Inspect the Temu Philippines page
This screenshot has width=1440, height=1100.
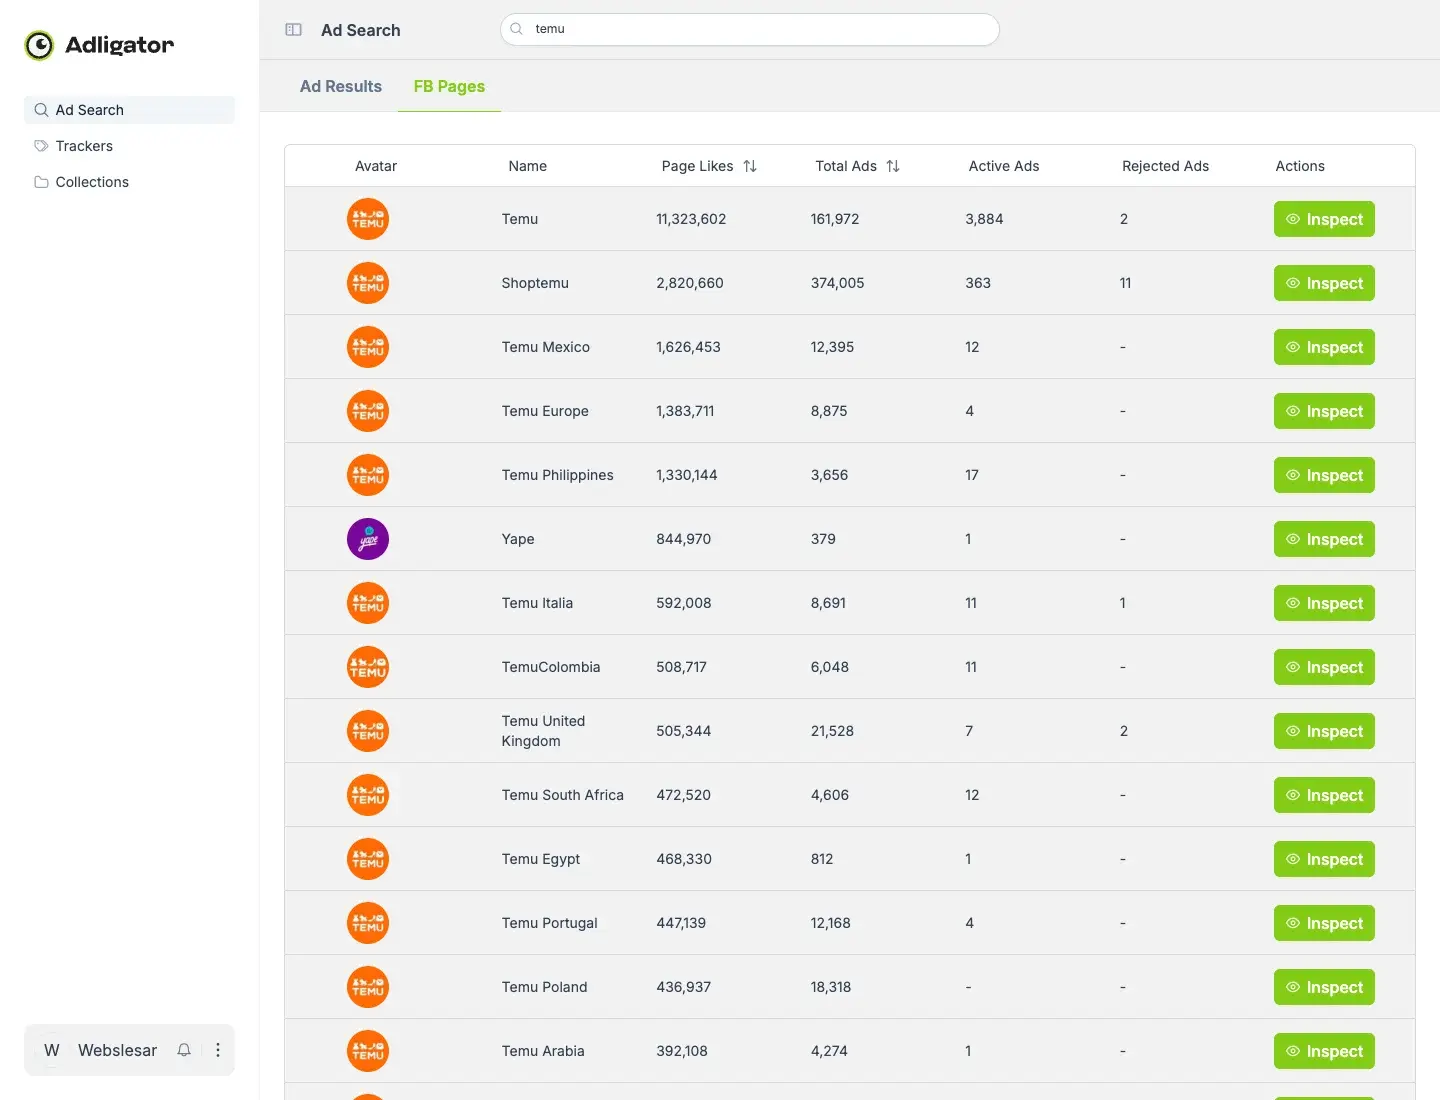[1324, 475]
